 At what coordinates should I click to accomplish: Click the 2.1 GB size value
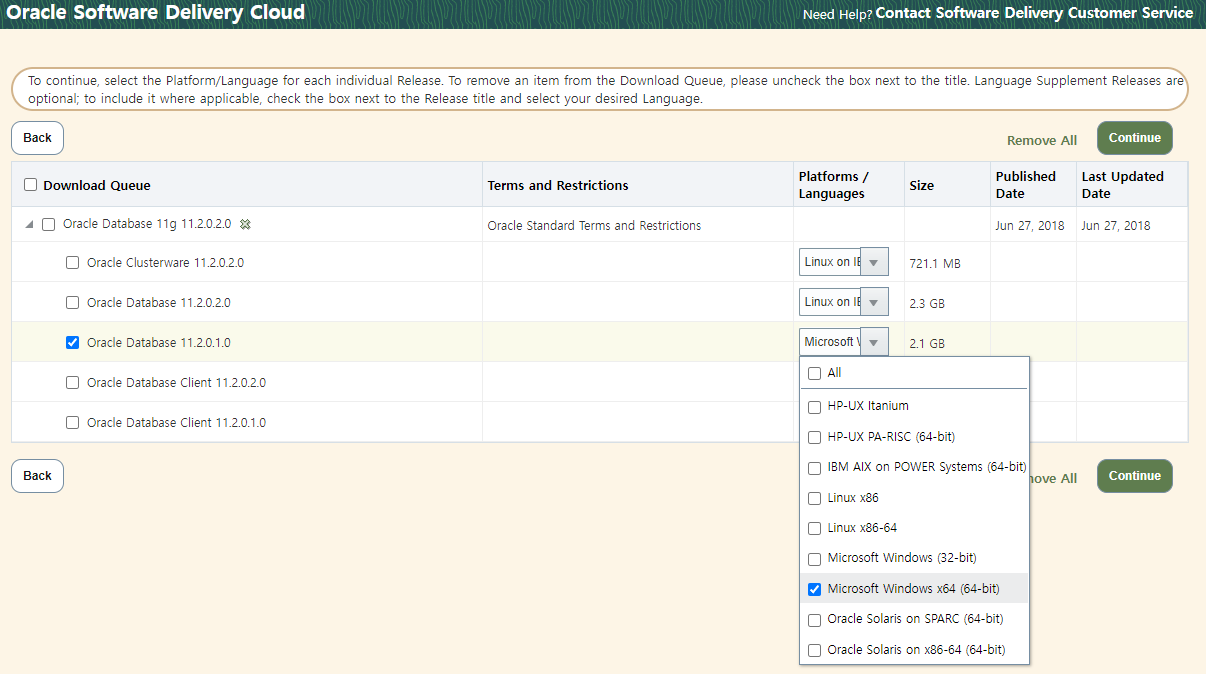(x=927, y=343)
